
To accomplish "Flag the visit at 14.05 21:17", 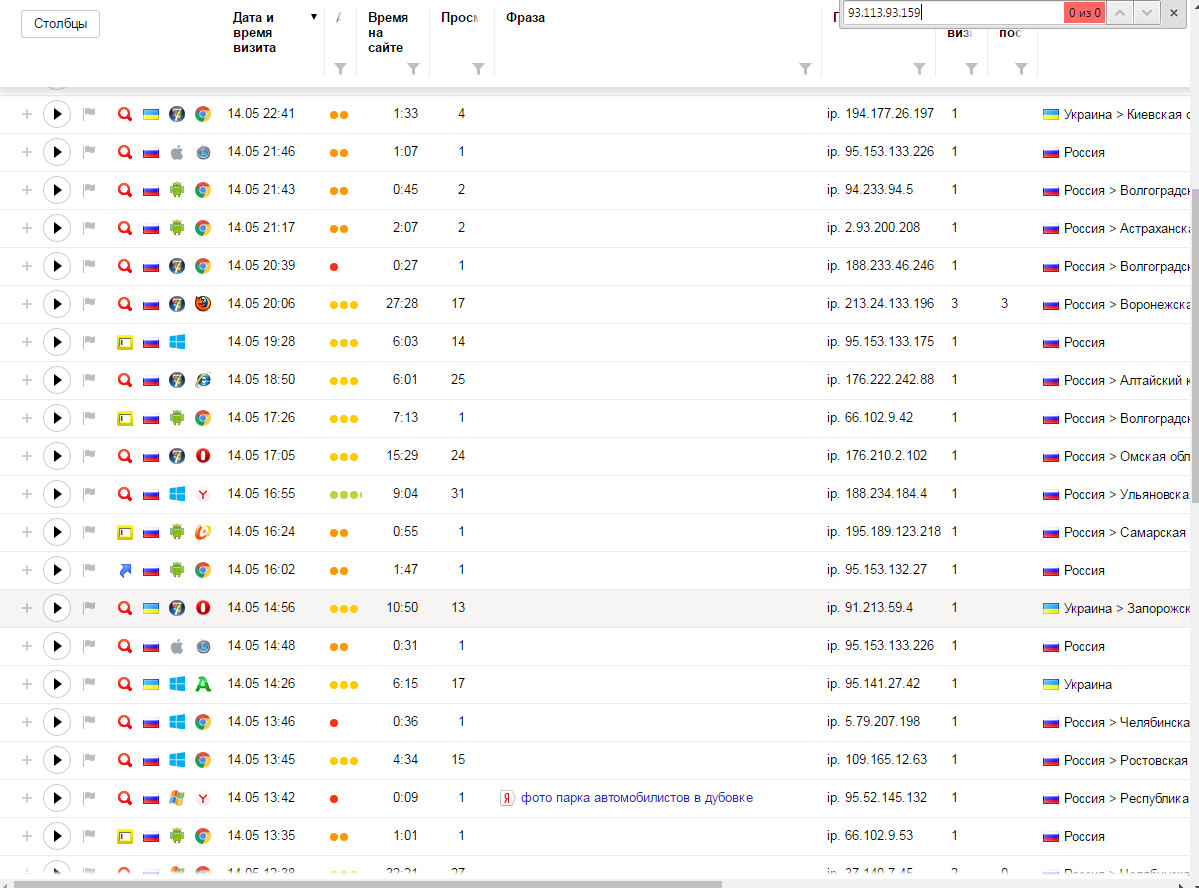I will (x=89, y=227).
